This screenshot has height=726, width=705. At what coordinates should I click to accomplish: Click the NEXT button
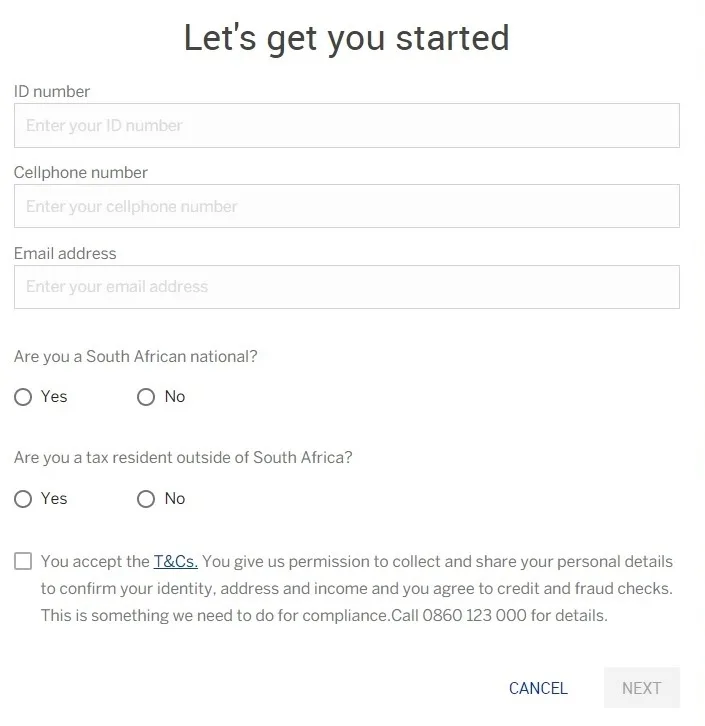641,688
